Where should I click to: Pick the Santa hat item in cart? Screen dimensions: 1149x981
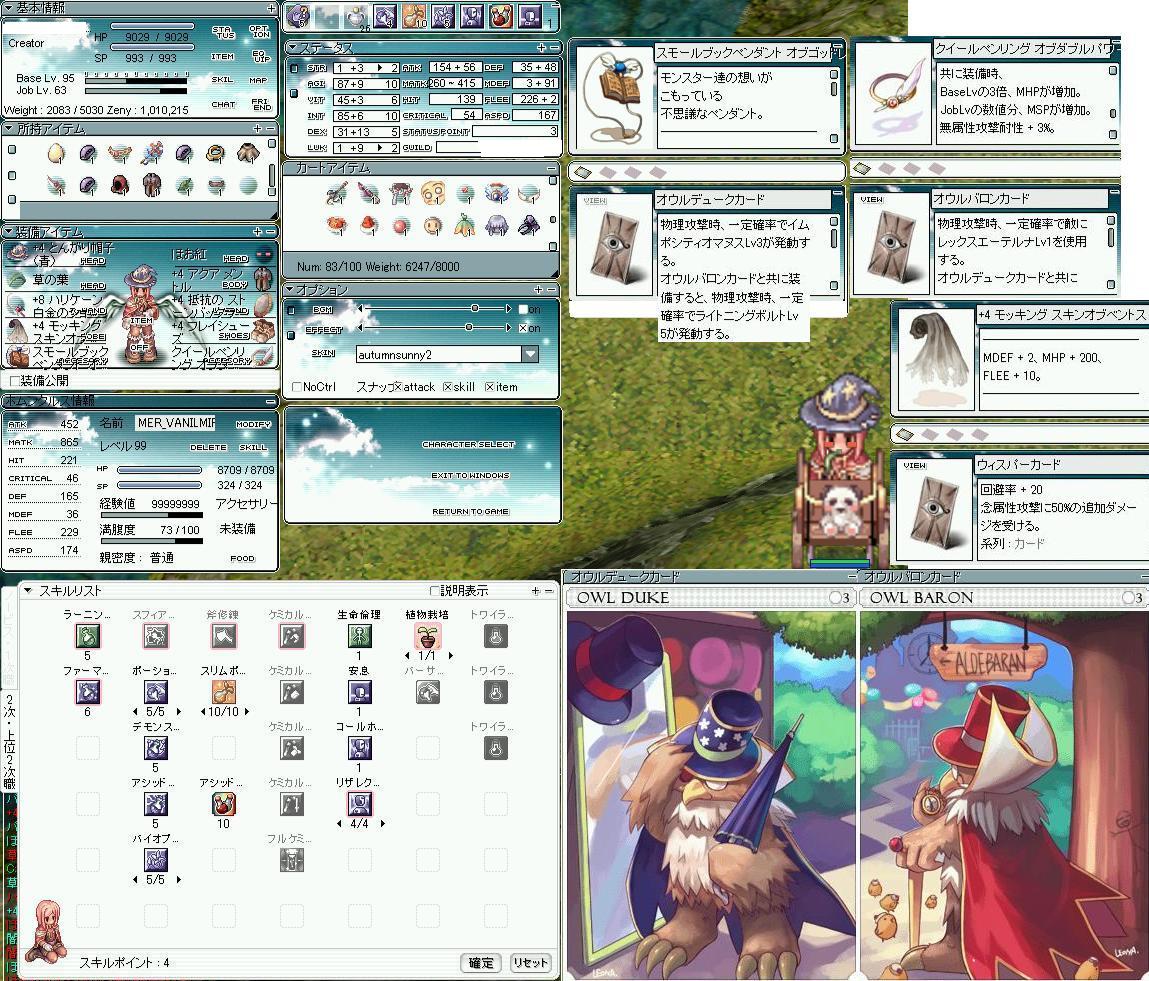click(x=369, y=226)
